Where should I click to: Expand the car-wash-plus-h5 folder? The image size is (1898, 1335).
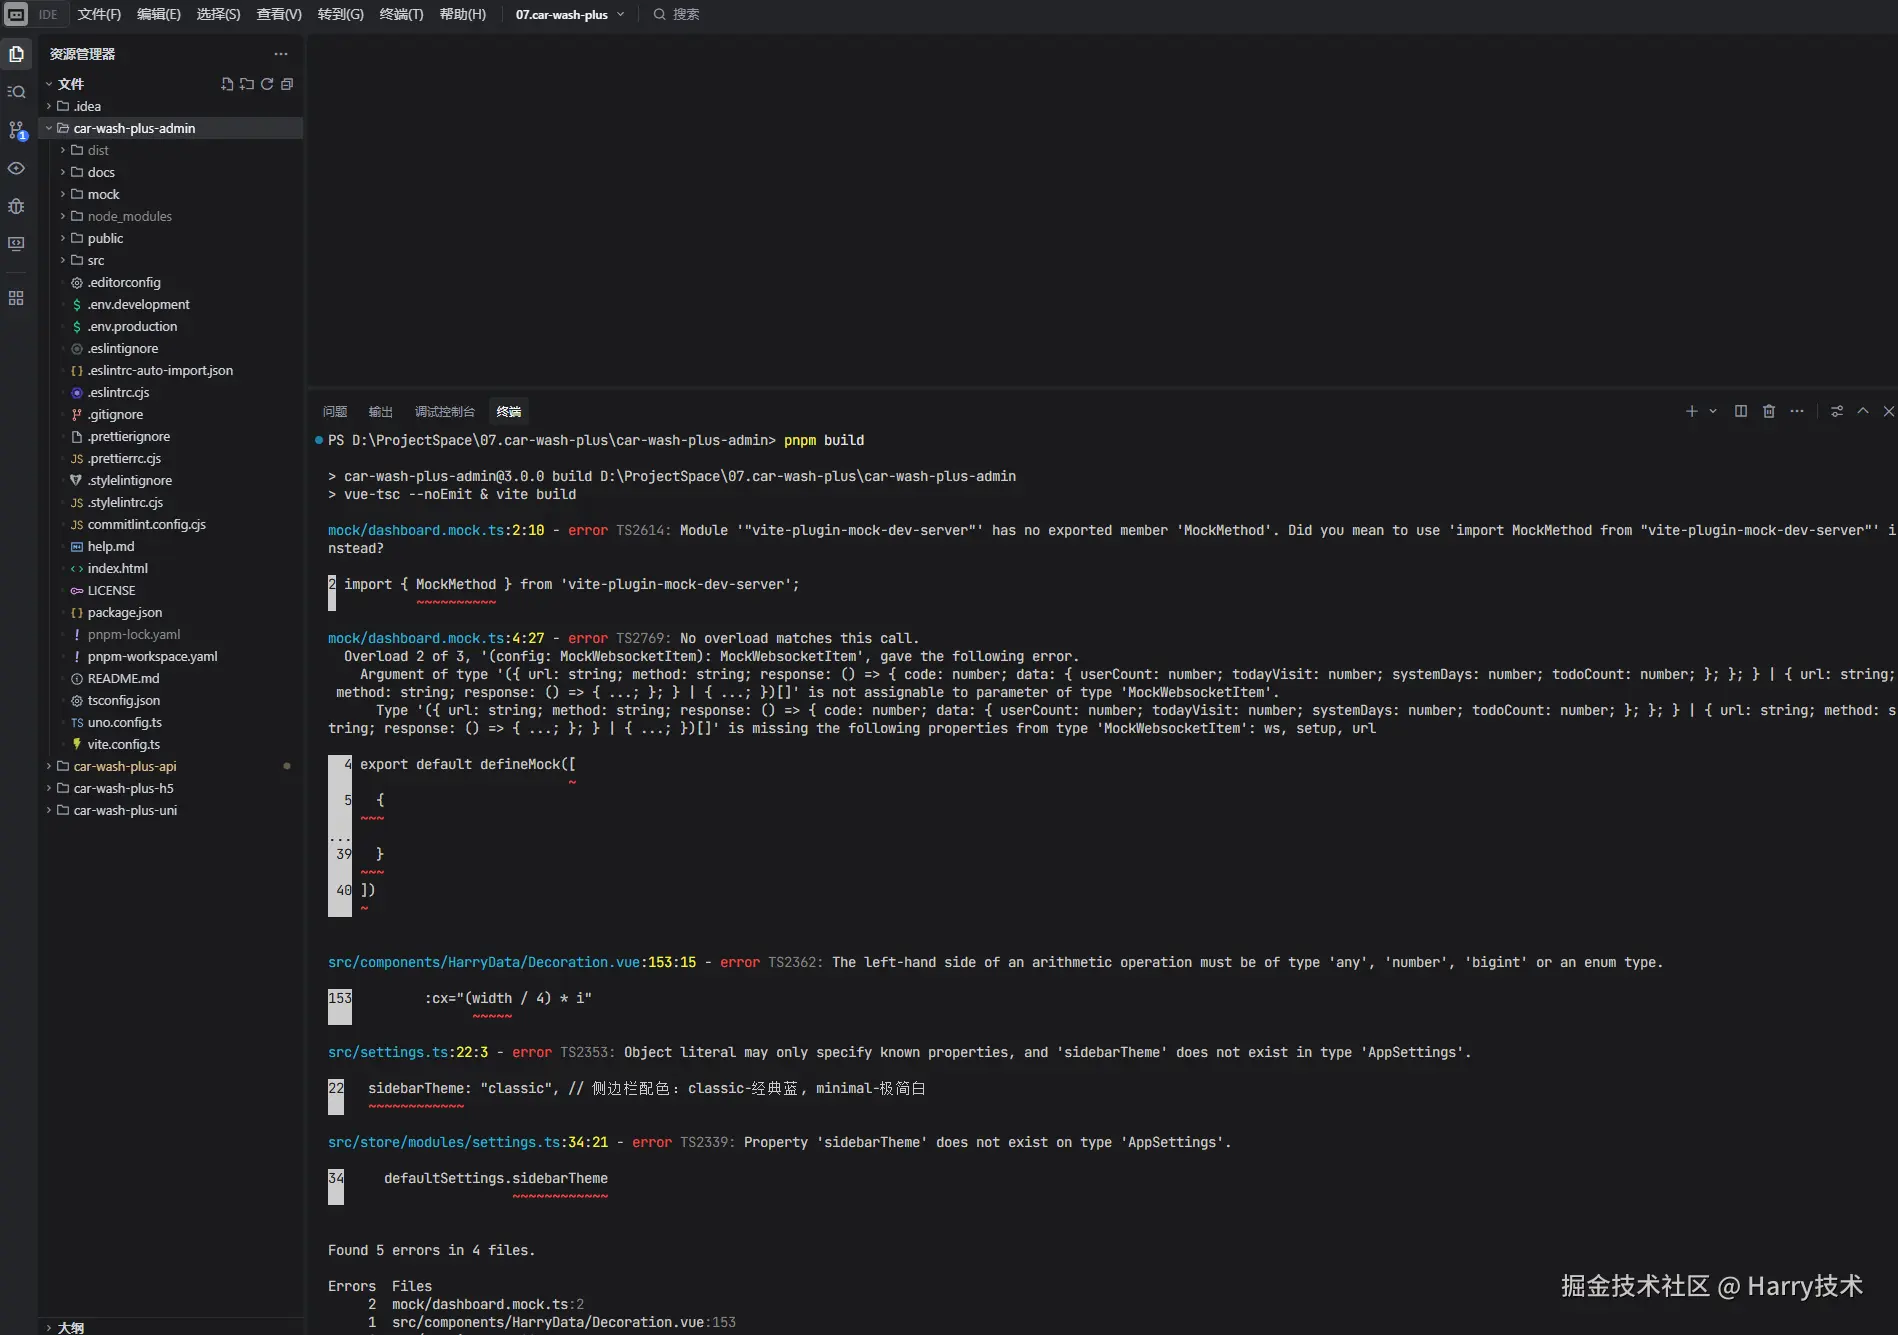[x=49, y=788]
